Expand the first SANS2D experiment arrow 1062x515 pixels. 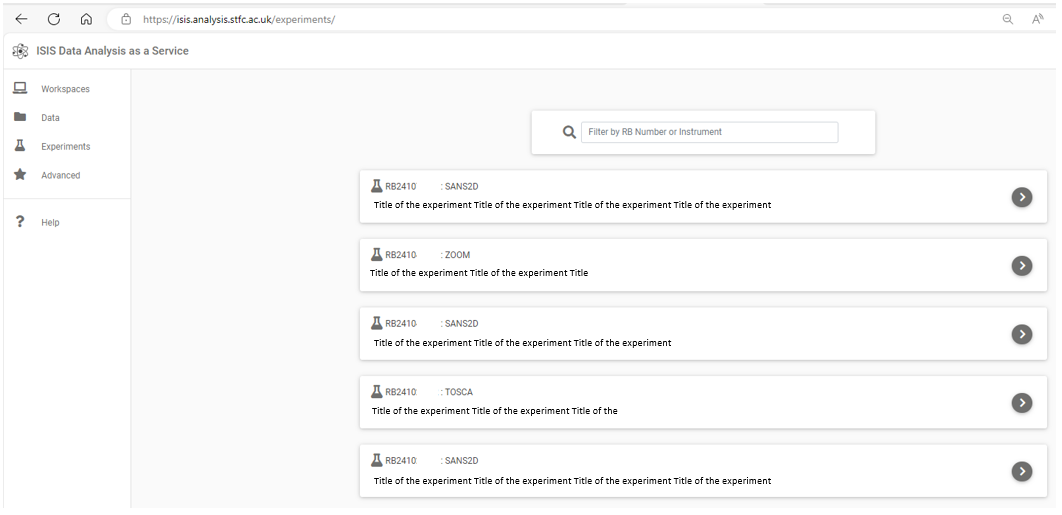pyautogui.click(x=1021, y=197)
